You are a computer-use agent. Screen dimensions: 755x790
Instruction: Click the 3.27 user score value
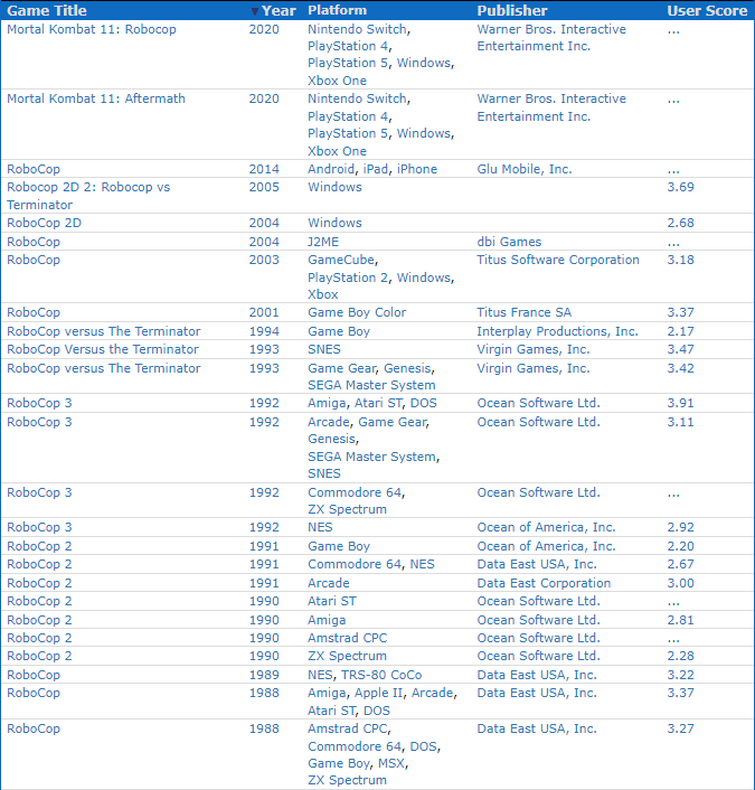pyautogui.click(x=680, y=729)
